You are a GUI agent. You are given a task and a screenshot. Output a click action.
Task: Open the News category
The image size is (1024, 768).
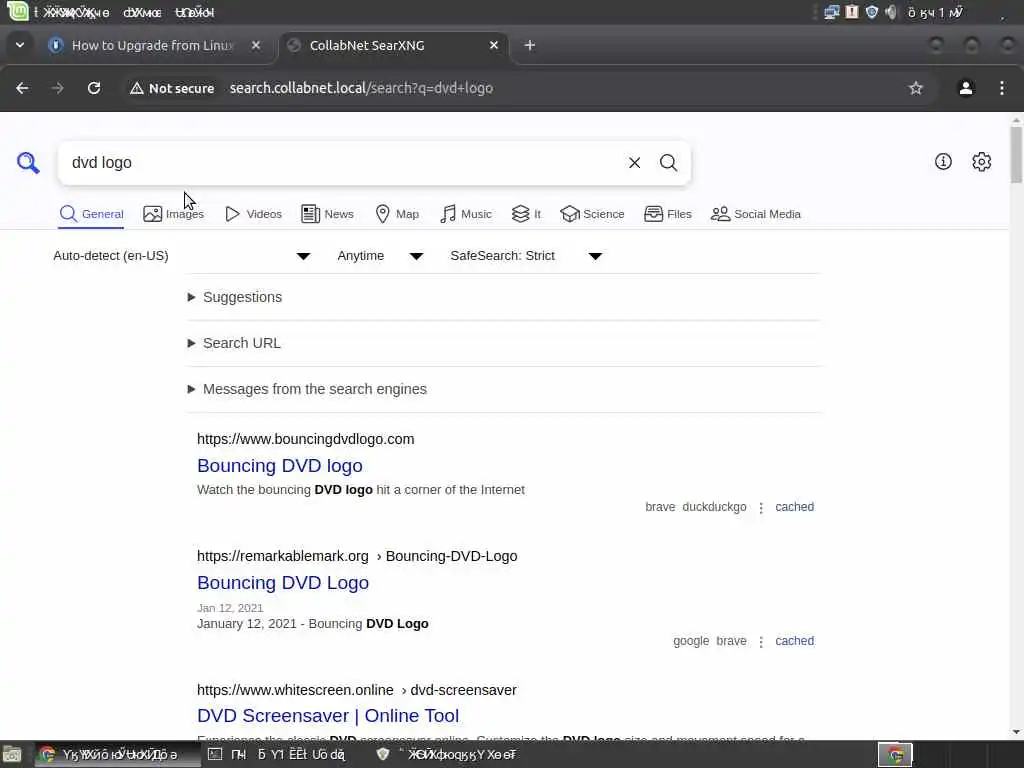(x=327, y=214)
